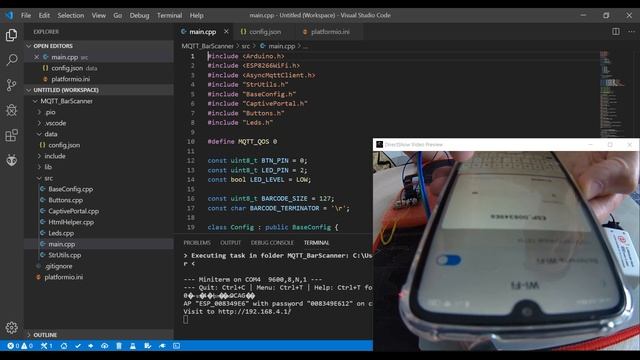Image resolution: width=640 pixels, height=360 pixels.
Task: Click the editor minimap on the right
Action: [x=611, y=94]
